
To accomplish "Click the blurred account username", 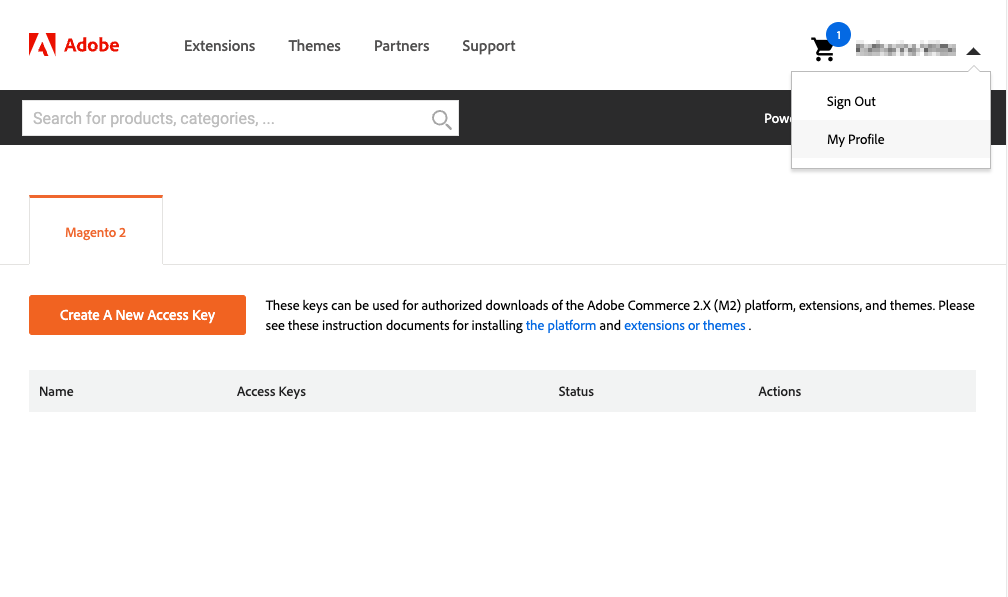I will coord(906,49).
